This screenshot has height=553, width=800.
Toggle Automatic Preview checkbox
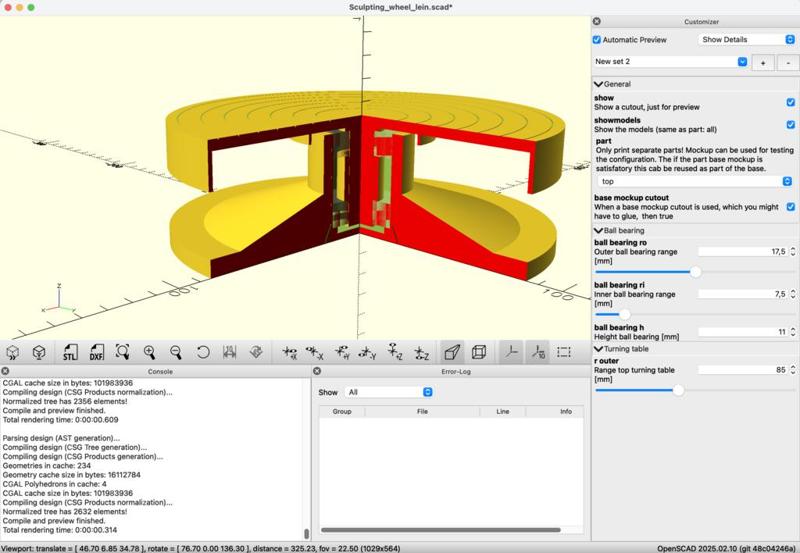pyautogui.click(x=598, y=40)
